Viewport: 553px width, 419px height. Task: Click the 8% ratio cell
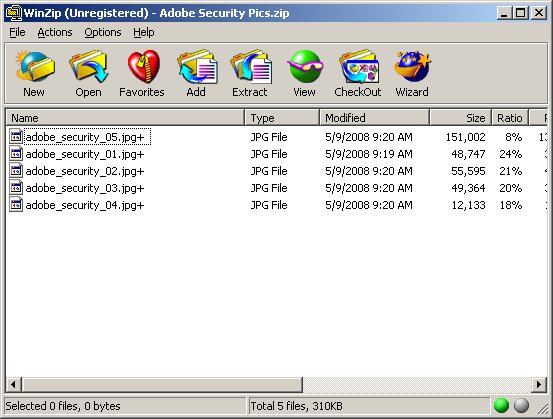tap(514, 137)
